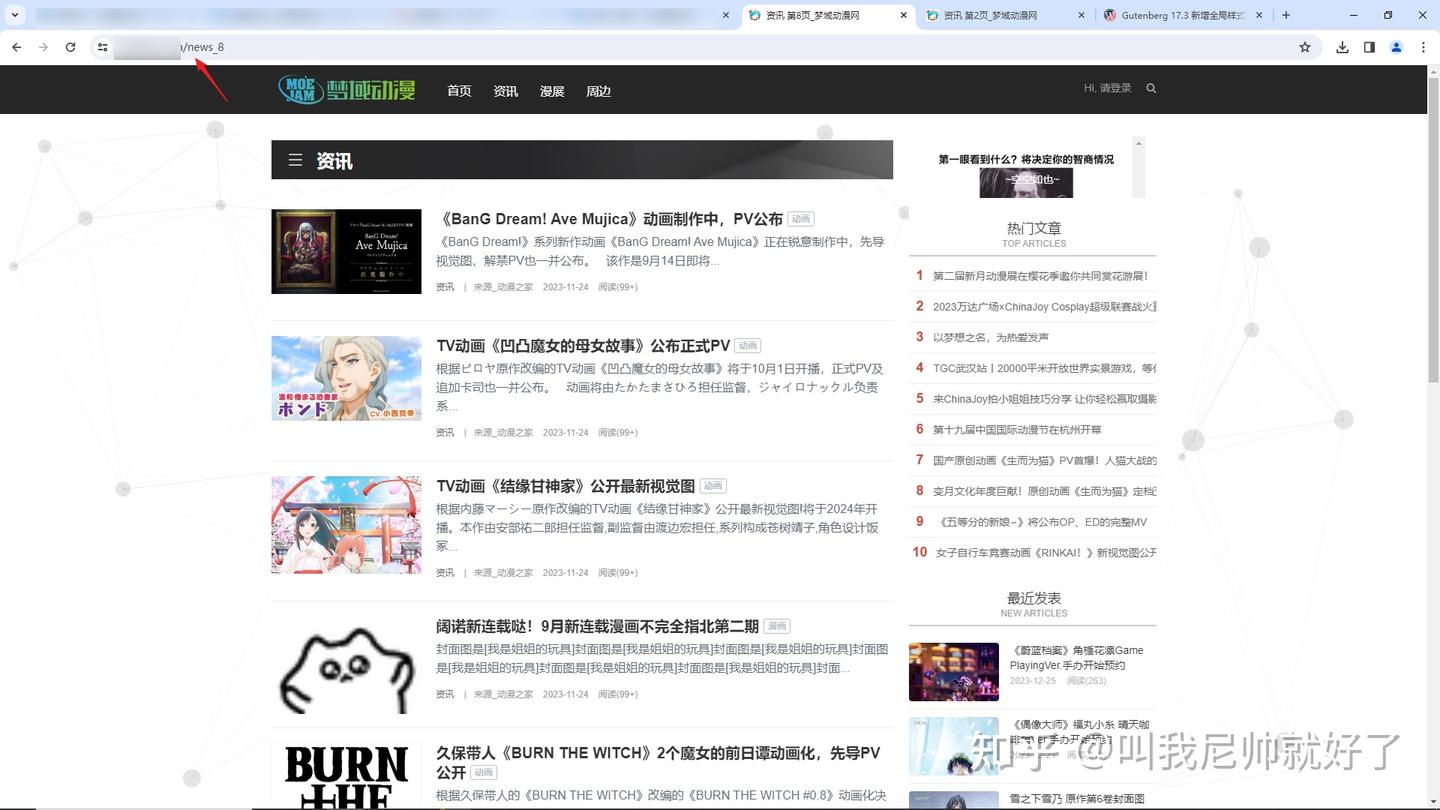Click the 请登录 login link
The height and width of the screenshot is (810, 1440).
click(x=1117, y=88)
